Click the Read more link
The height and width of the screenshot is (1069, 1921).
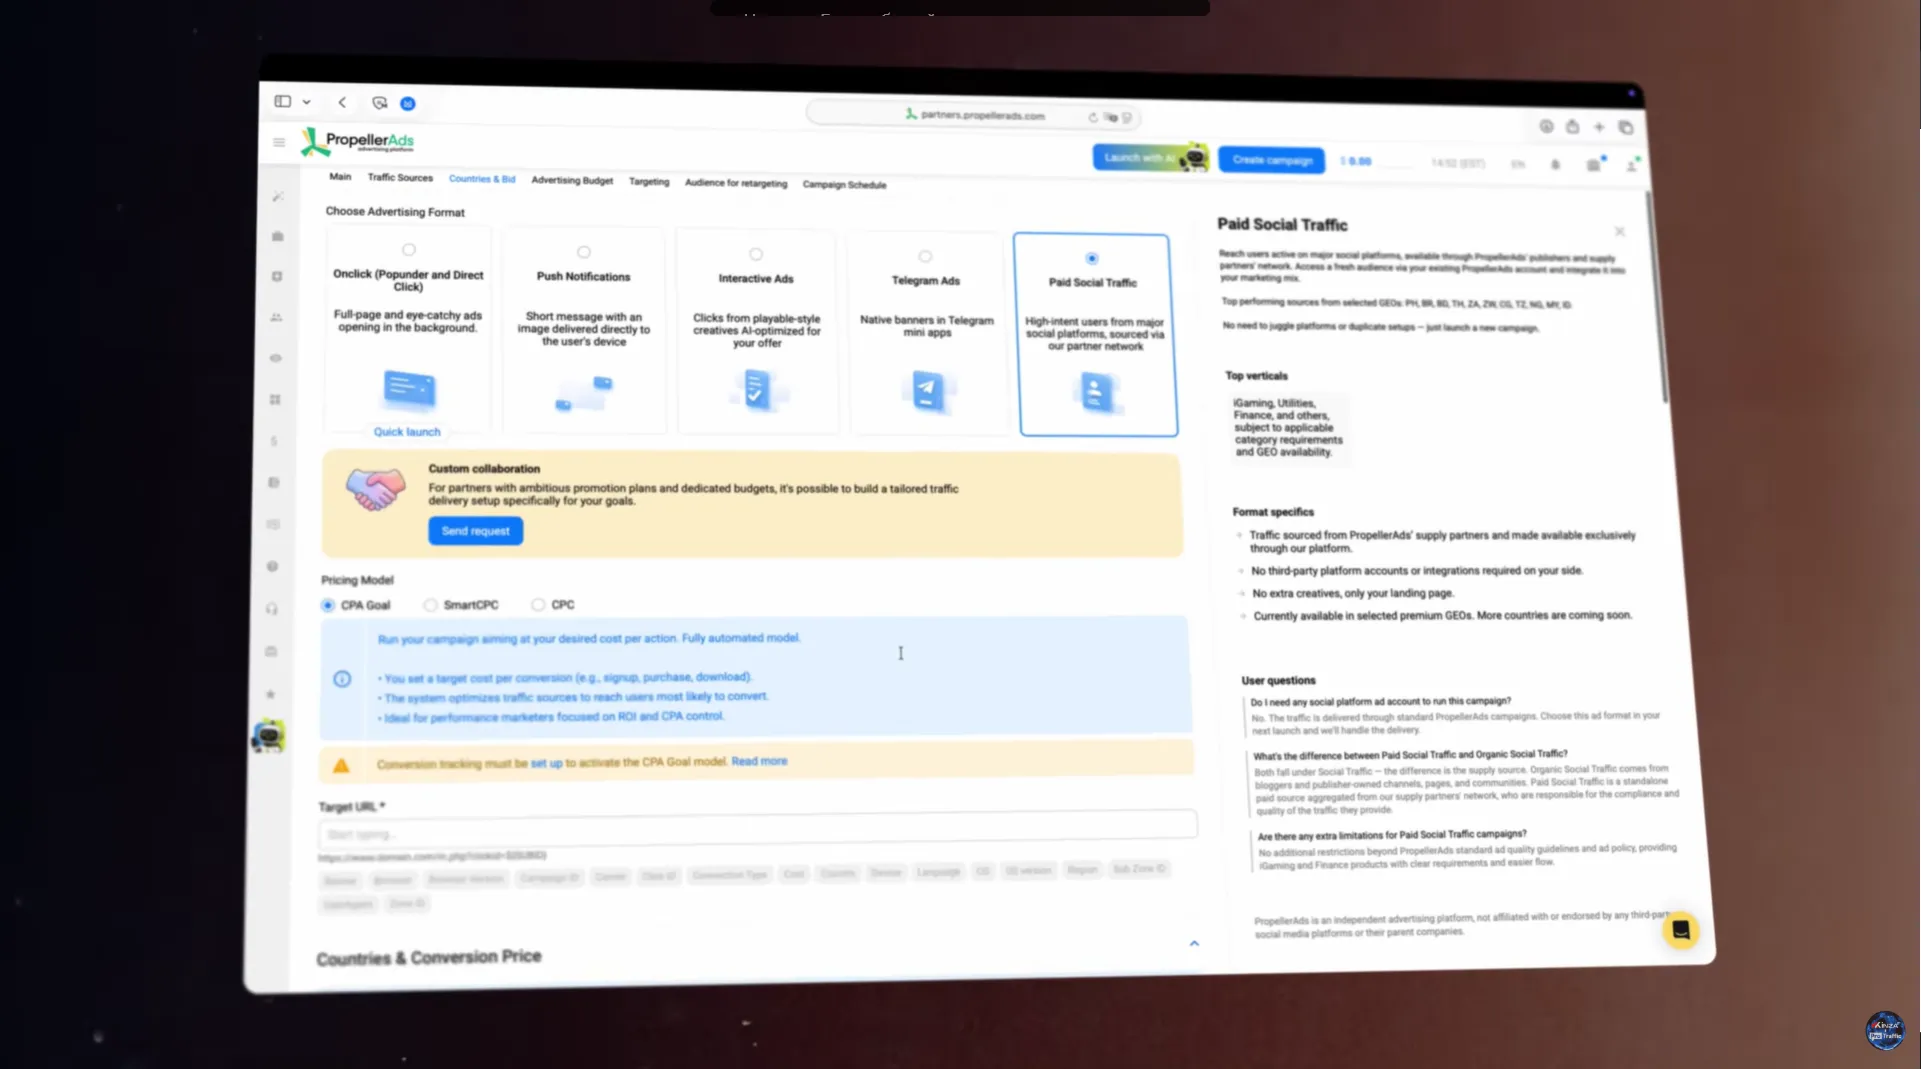pos(759,761)
